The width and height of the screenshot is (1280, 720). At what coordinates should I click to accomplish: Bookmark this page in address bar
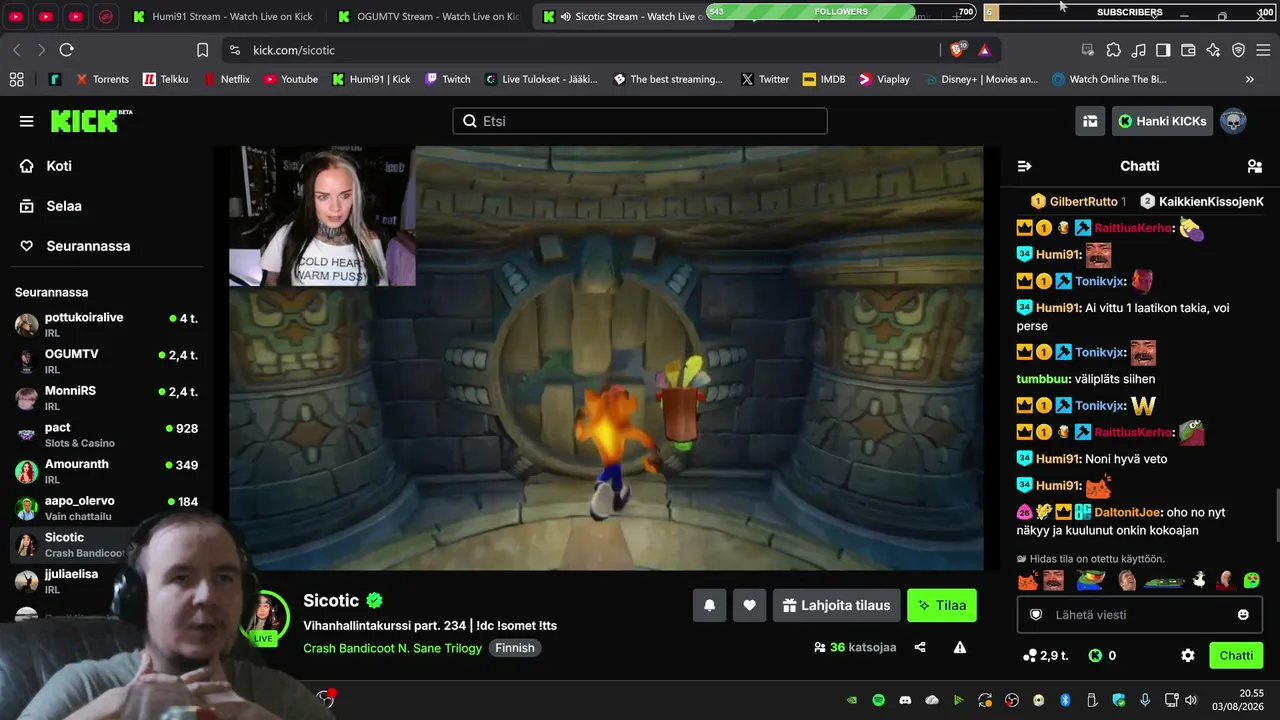[202, 50]
